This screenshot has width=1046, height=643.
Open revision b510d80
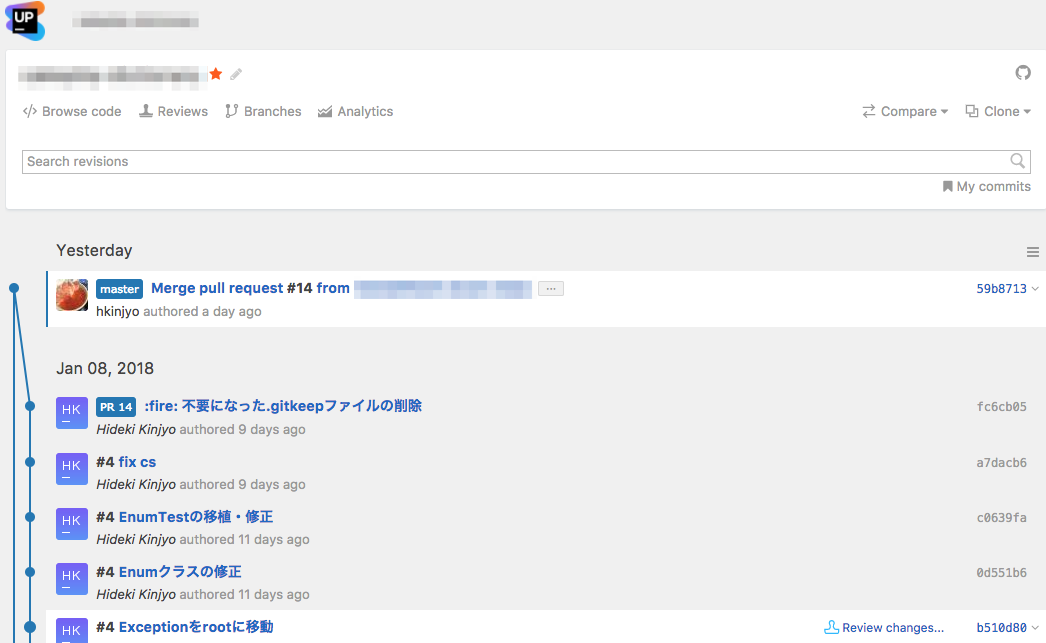[x=1001, y=628]
